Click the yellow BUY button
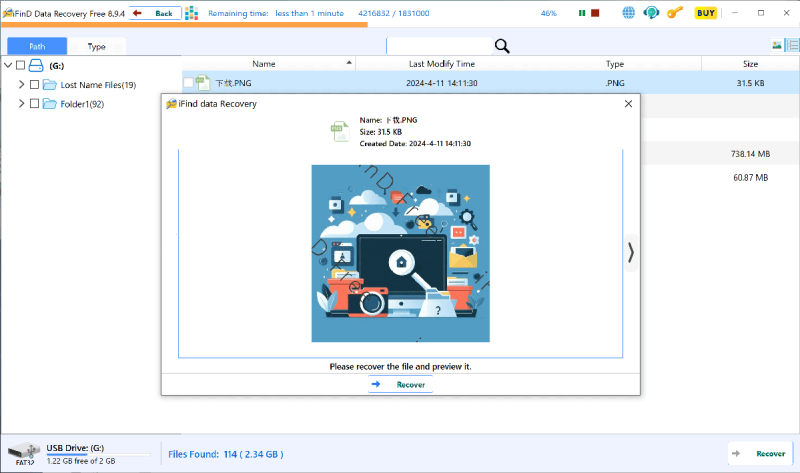 click(706, 13)
